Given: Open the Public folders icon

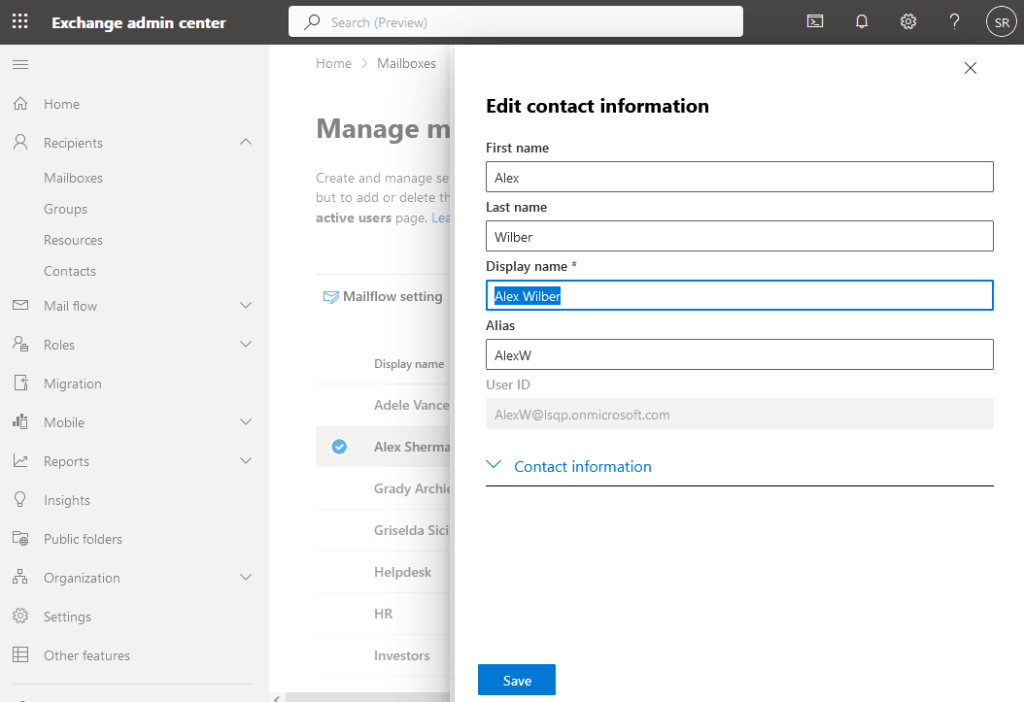Looking at the screenshot, I should tap(20, 539).
